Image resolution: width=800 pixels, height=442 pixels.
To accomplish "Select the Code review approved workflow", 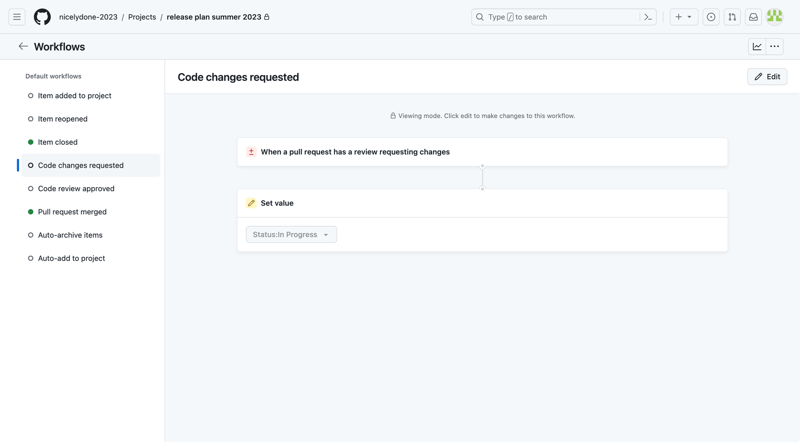I will coord(90,188).
